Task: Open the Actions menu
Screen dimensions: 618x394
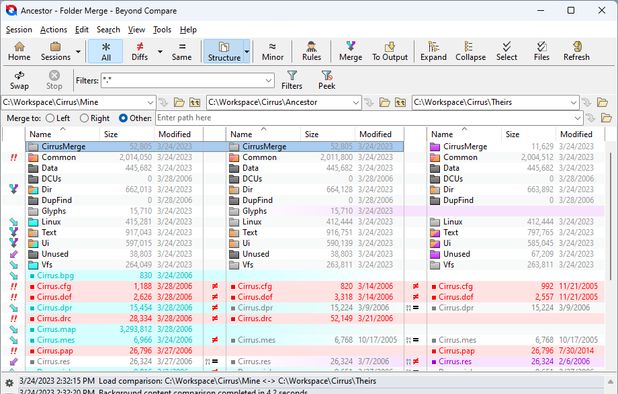Action: point(53,30)
